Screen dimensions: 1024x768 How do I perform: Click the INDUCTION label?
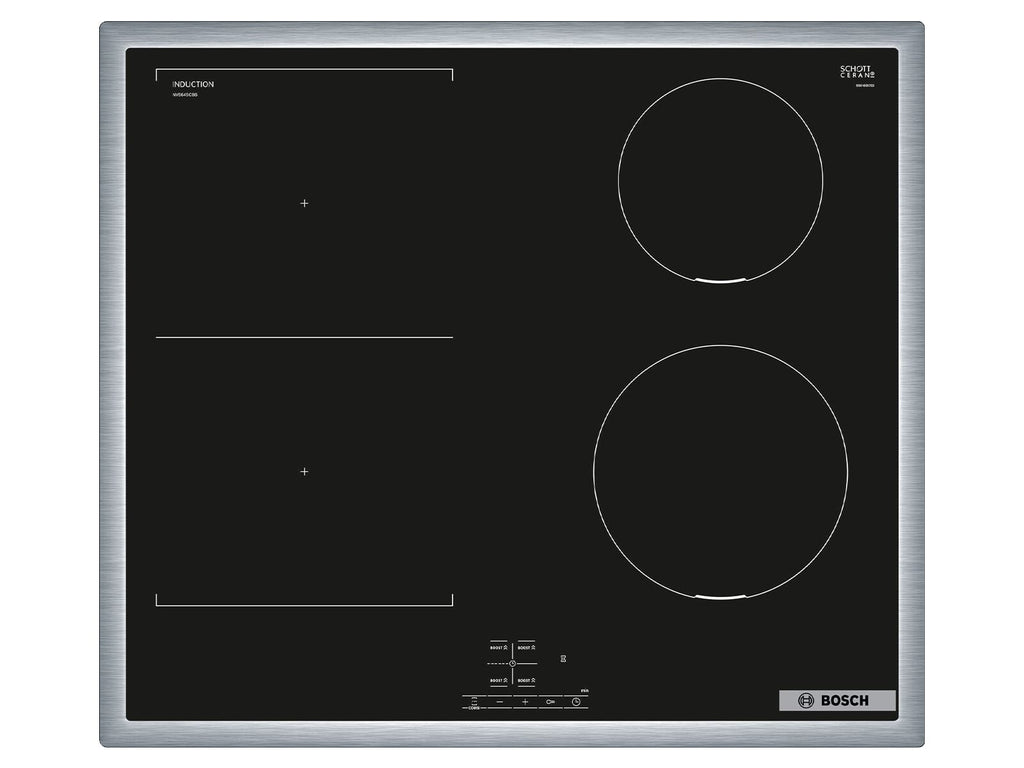(x=193, y=84)
